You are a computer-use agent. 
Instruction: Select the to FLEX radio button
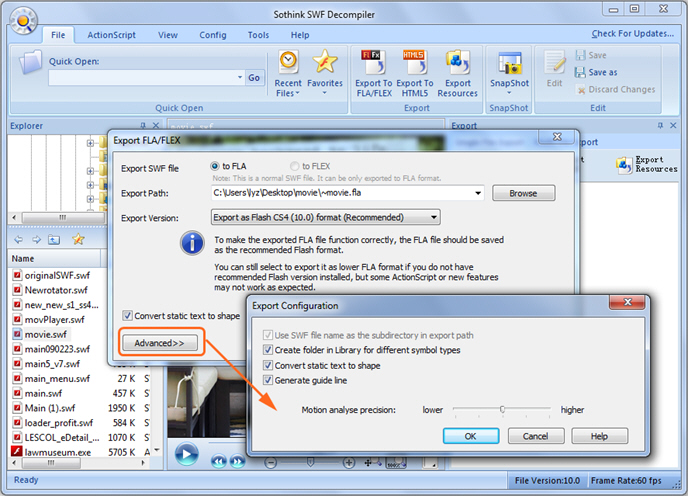click(294, 166)
